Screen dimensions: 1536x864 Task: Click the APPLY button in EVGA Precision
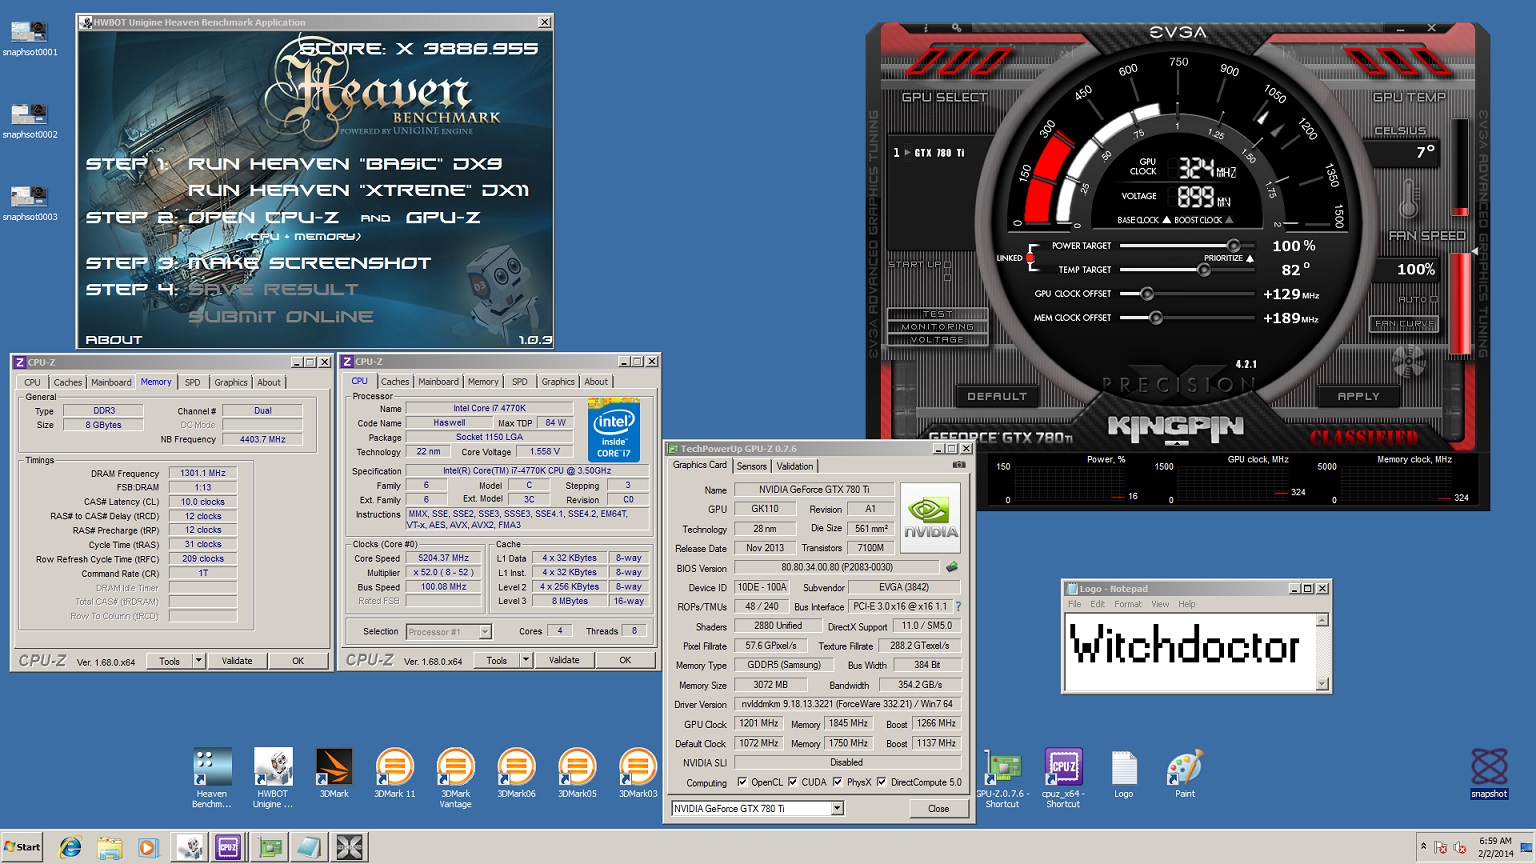coord(1358,396)
